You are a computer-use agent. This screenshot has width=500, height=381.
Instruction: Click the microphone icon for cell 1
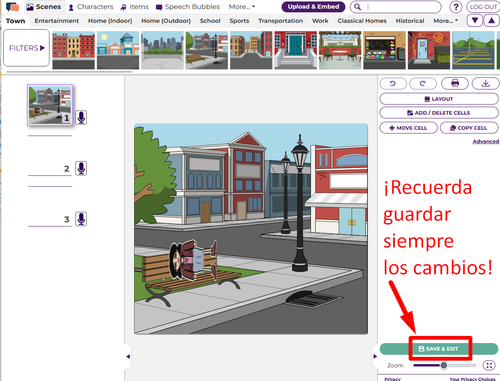click(81, 117)
